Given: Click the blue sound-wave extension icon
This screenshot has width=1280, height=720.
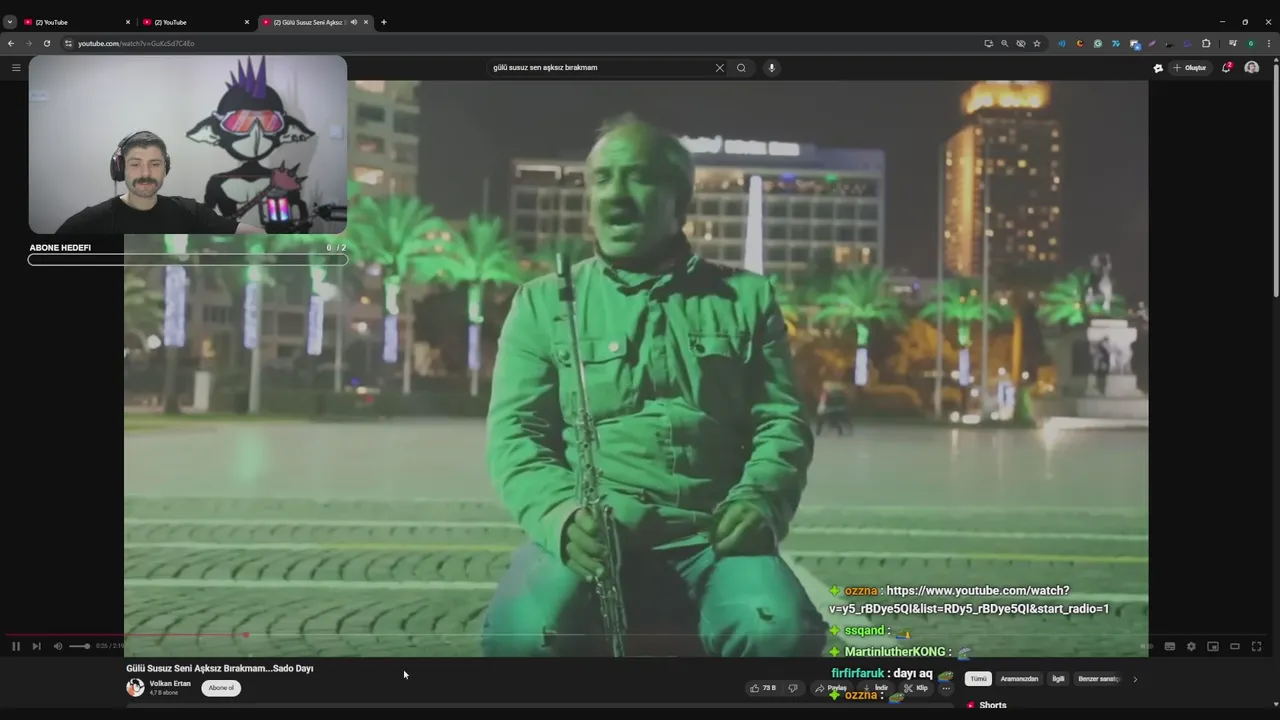Looking at the screenshot, I should point(1062,43).
